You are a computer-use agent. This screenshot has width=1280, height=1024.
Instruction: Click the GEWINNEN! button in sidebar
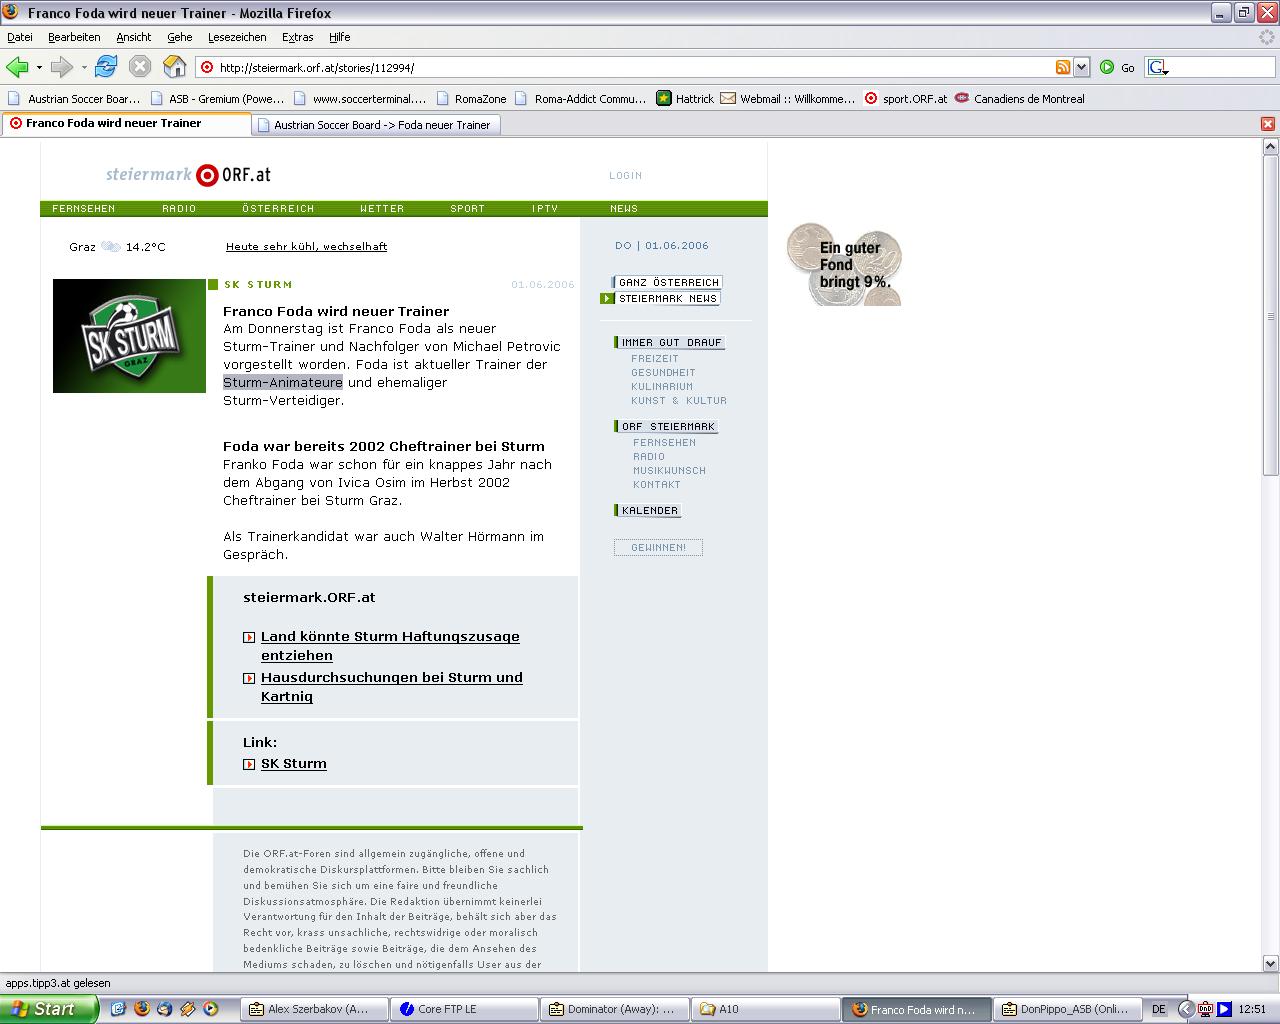(x=658, y=547)
